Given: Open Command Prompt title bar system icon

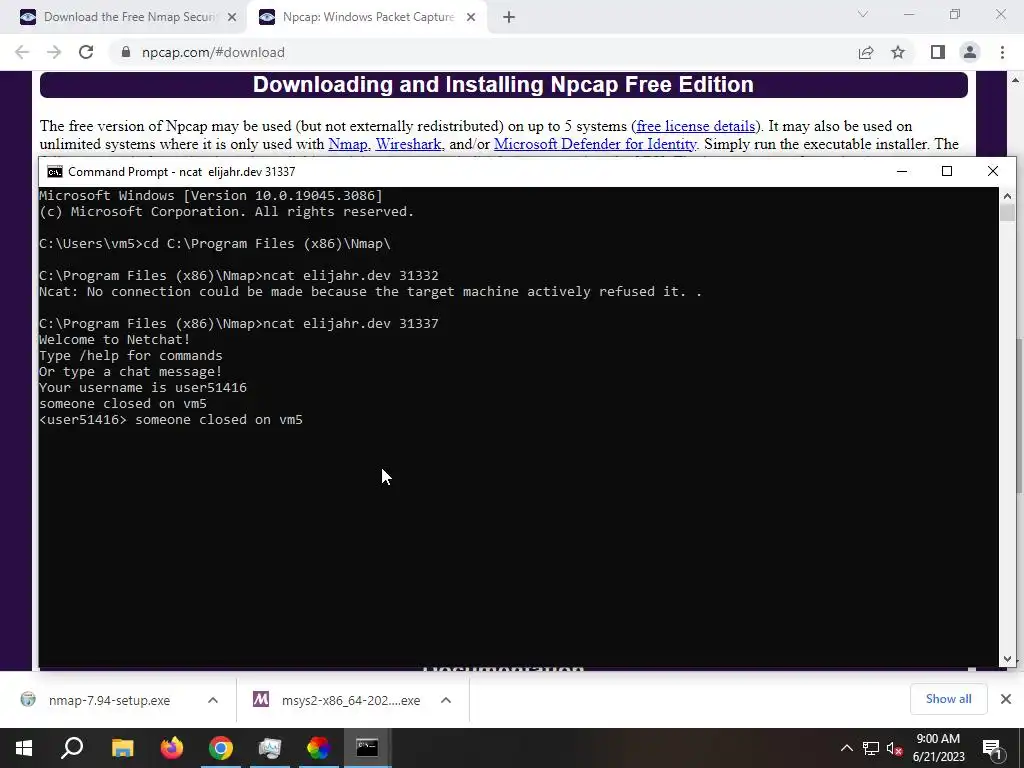Looking at the screenshot, I should (x=55, y=172).
